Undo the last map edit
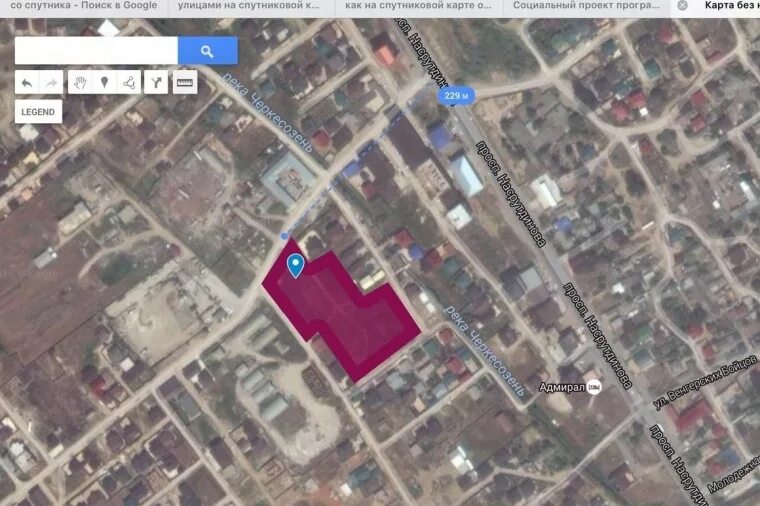This screenshot has height=506, width=760. pyautogui.click(x=27, y=83)
